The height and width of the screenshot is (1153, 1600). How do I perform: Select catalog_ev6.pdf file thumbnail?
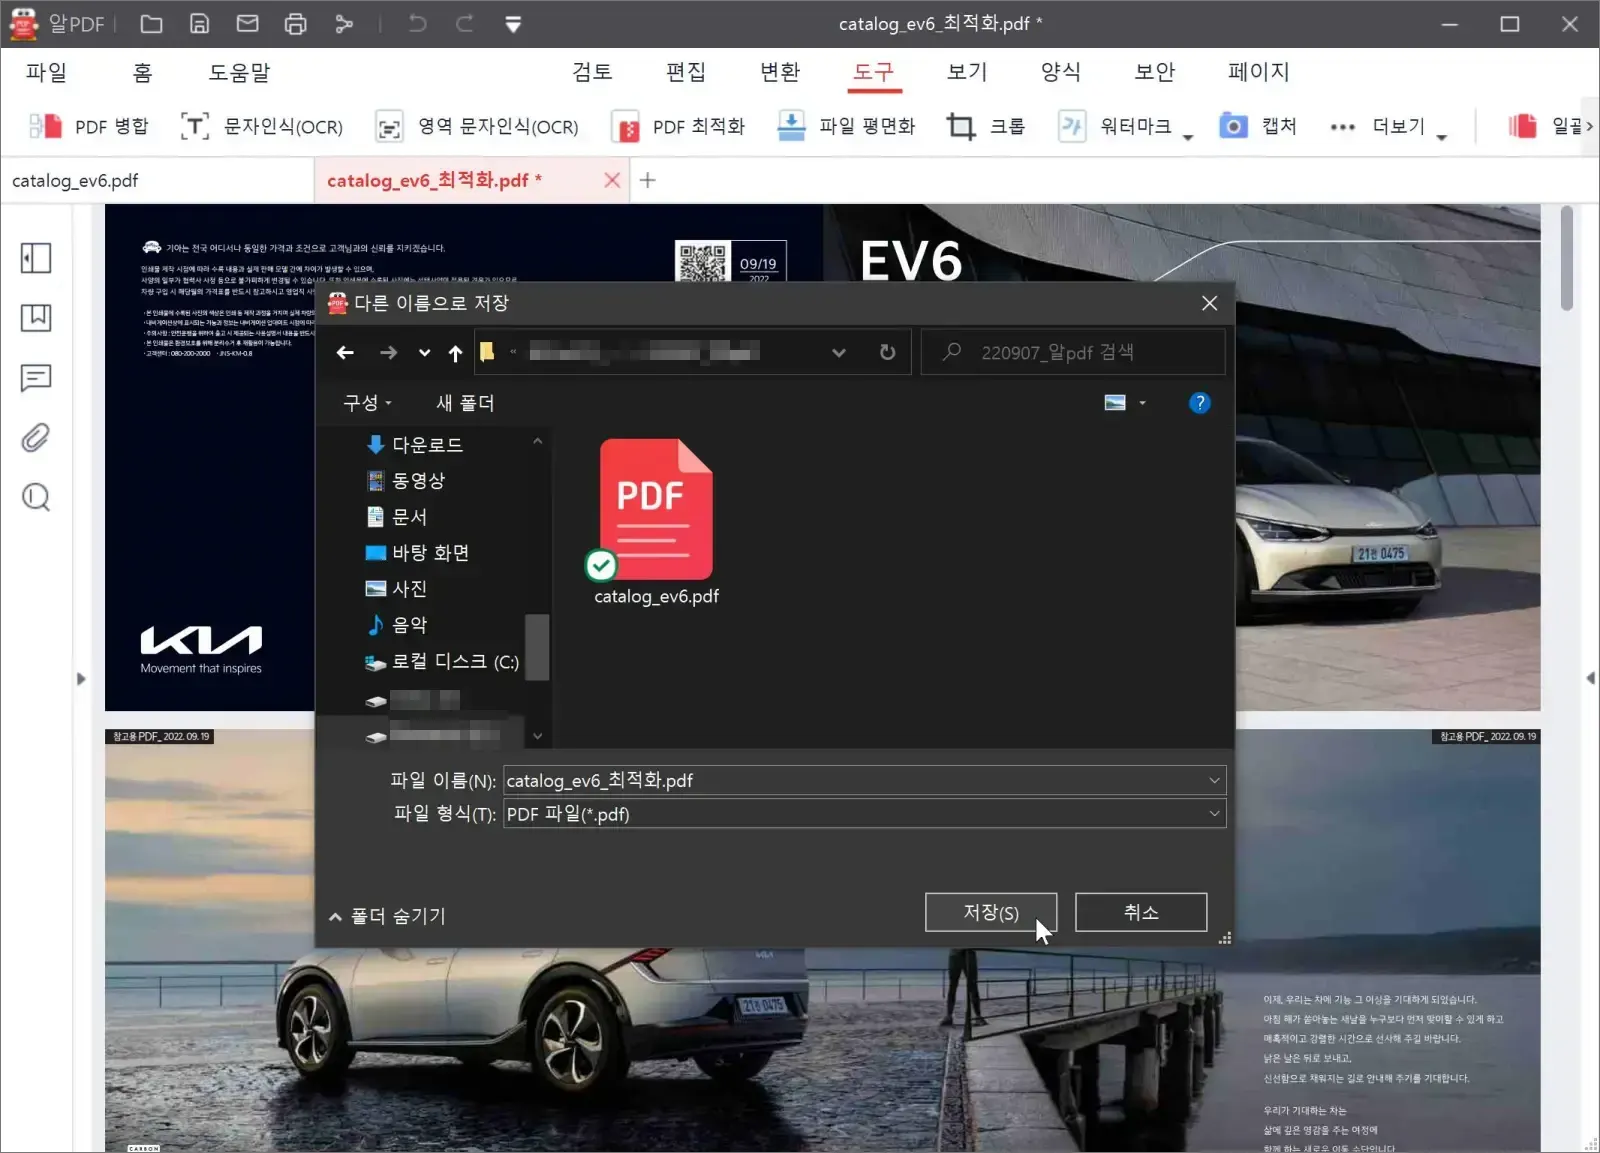(x=656, y=522)
